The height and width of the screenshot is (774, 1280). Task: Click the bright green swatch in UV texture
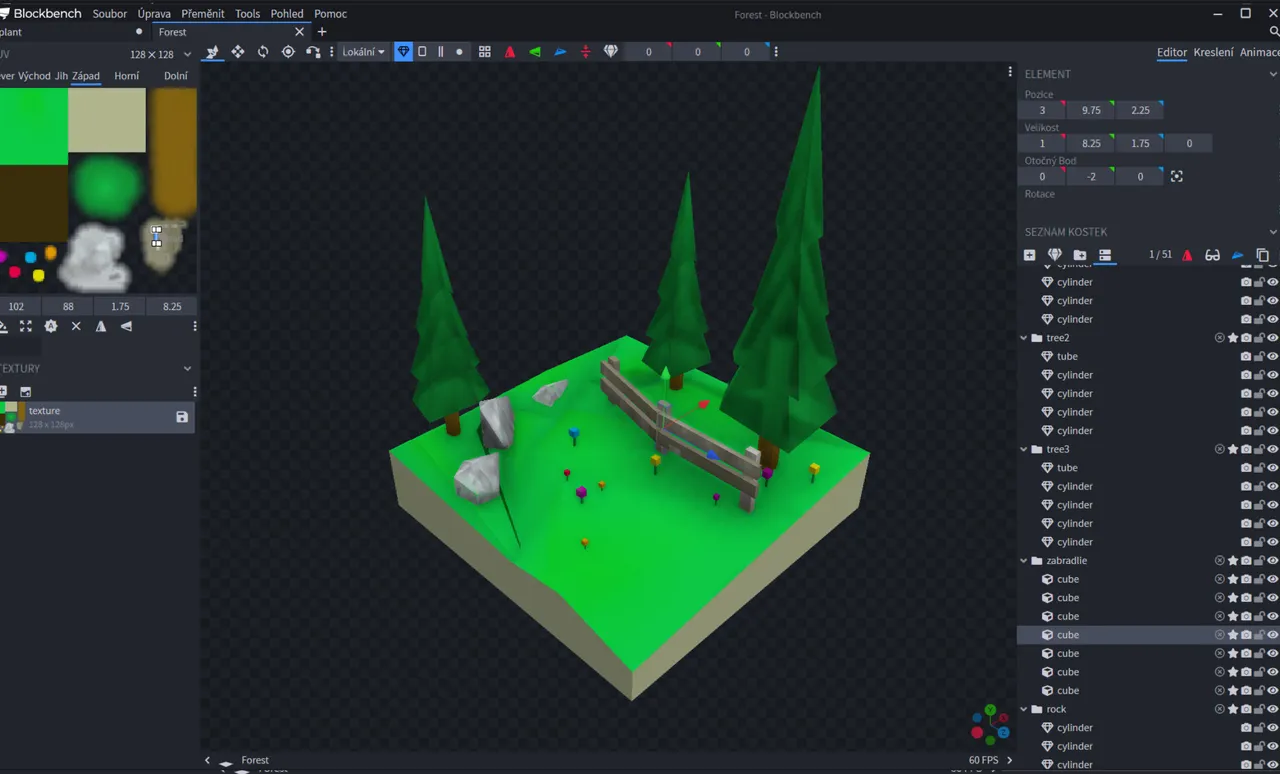point(33,126)
